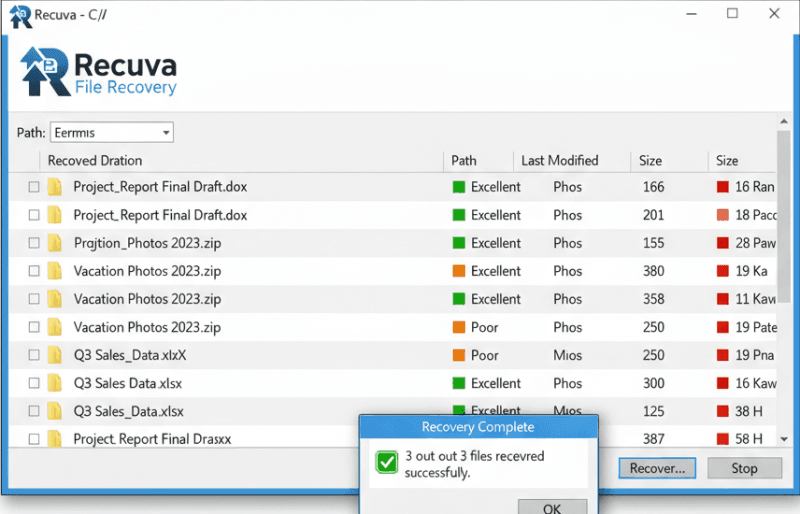Click folder icon beside Q3 Sales_Data.xlxX
This screenshot has width=800, height=514.
point(55,355)
